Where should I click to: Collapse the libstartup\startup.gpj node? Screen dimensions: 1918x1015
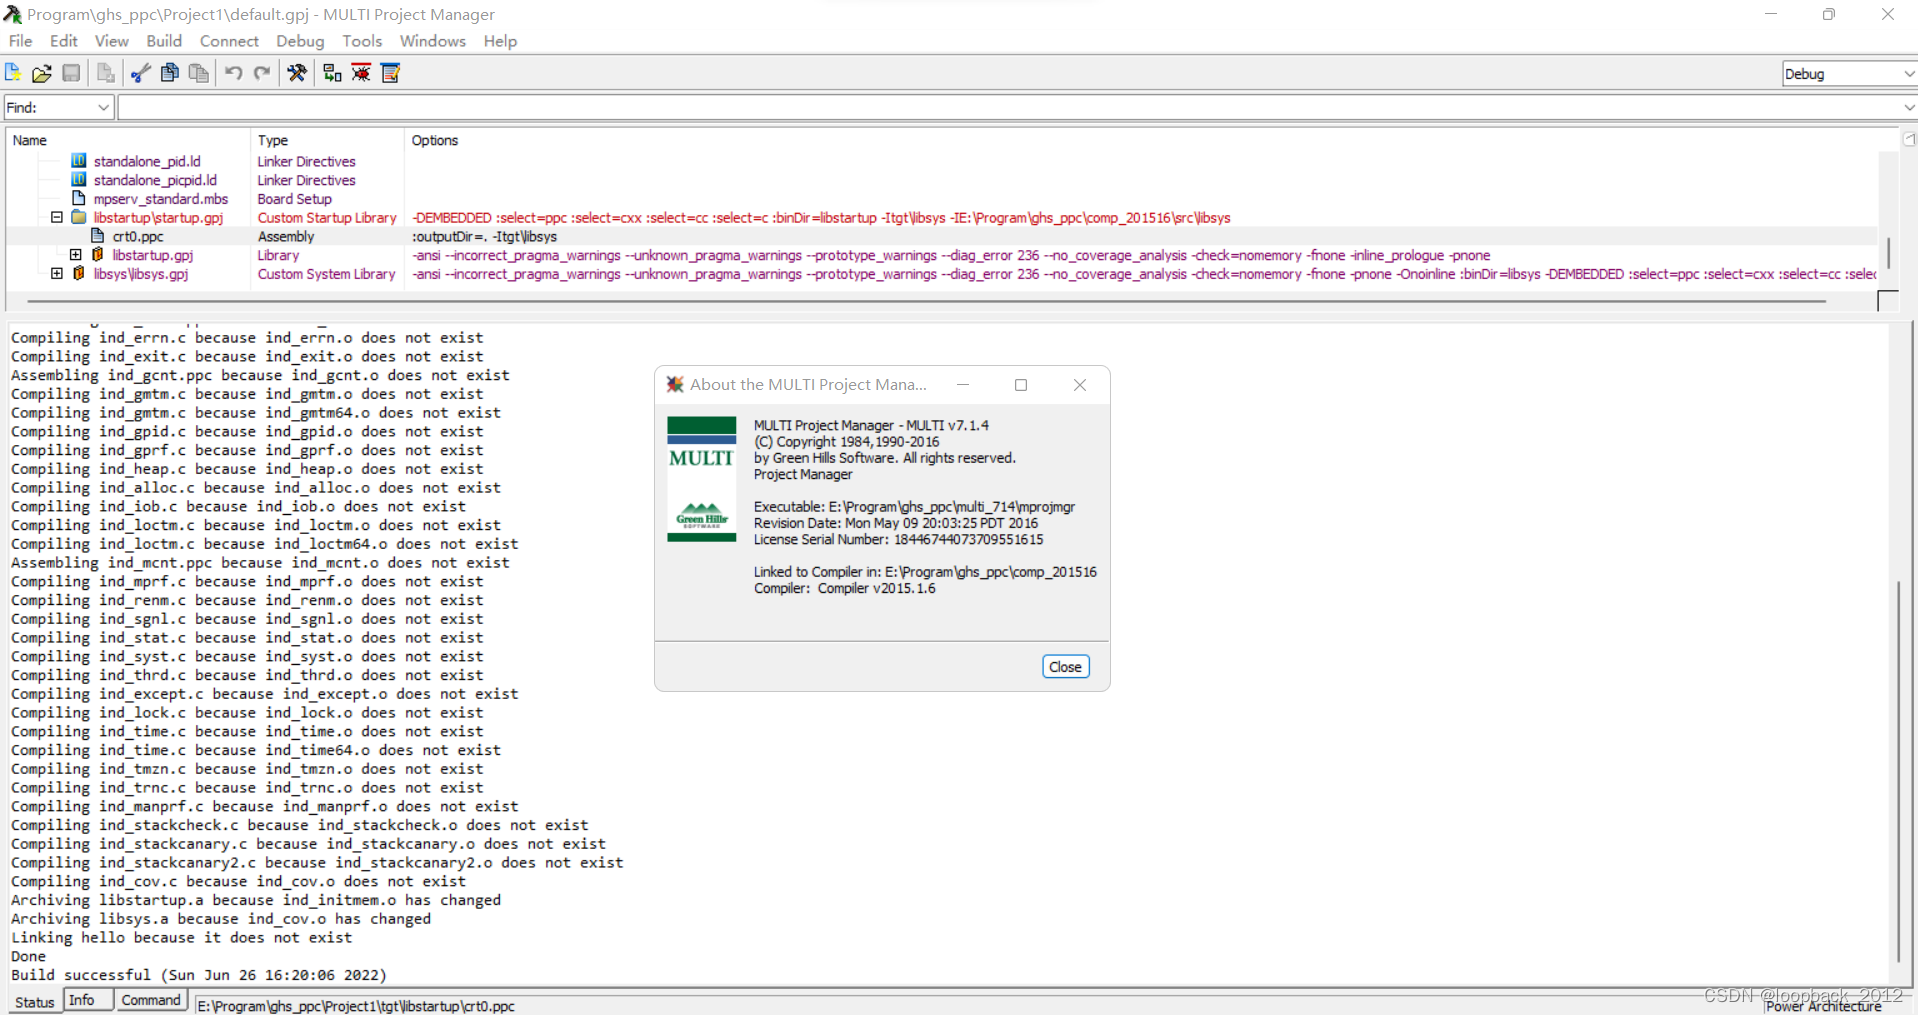point(57,218)
